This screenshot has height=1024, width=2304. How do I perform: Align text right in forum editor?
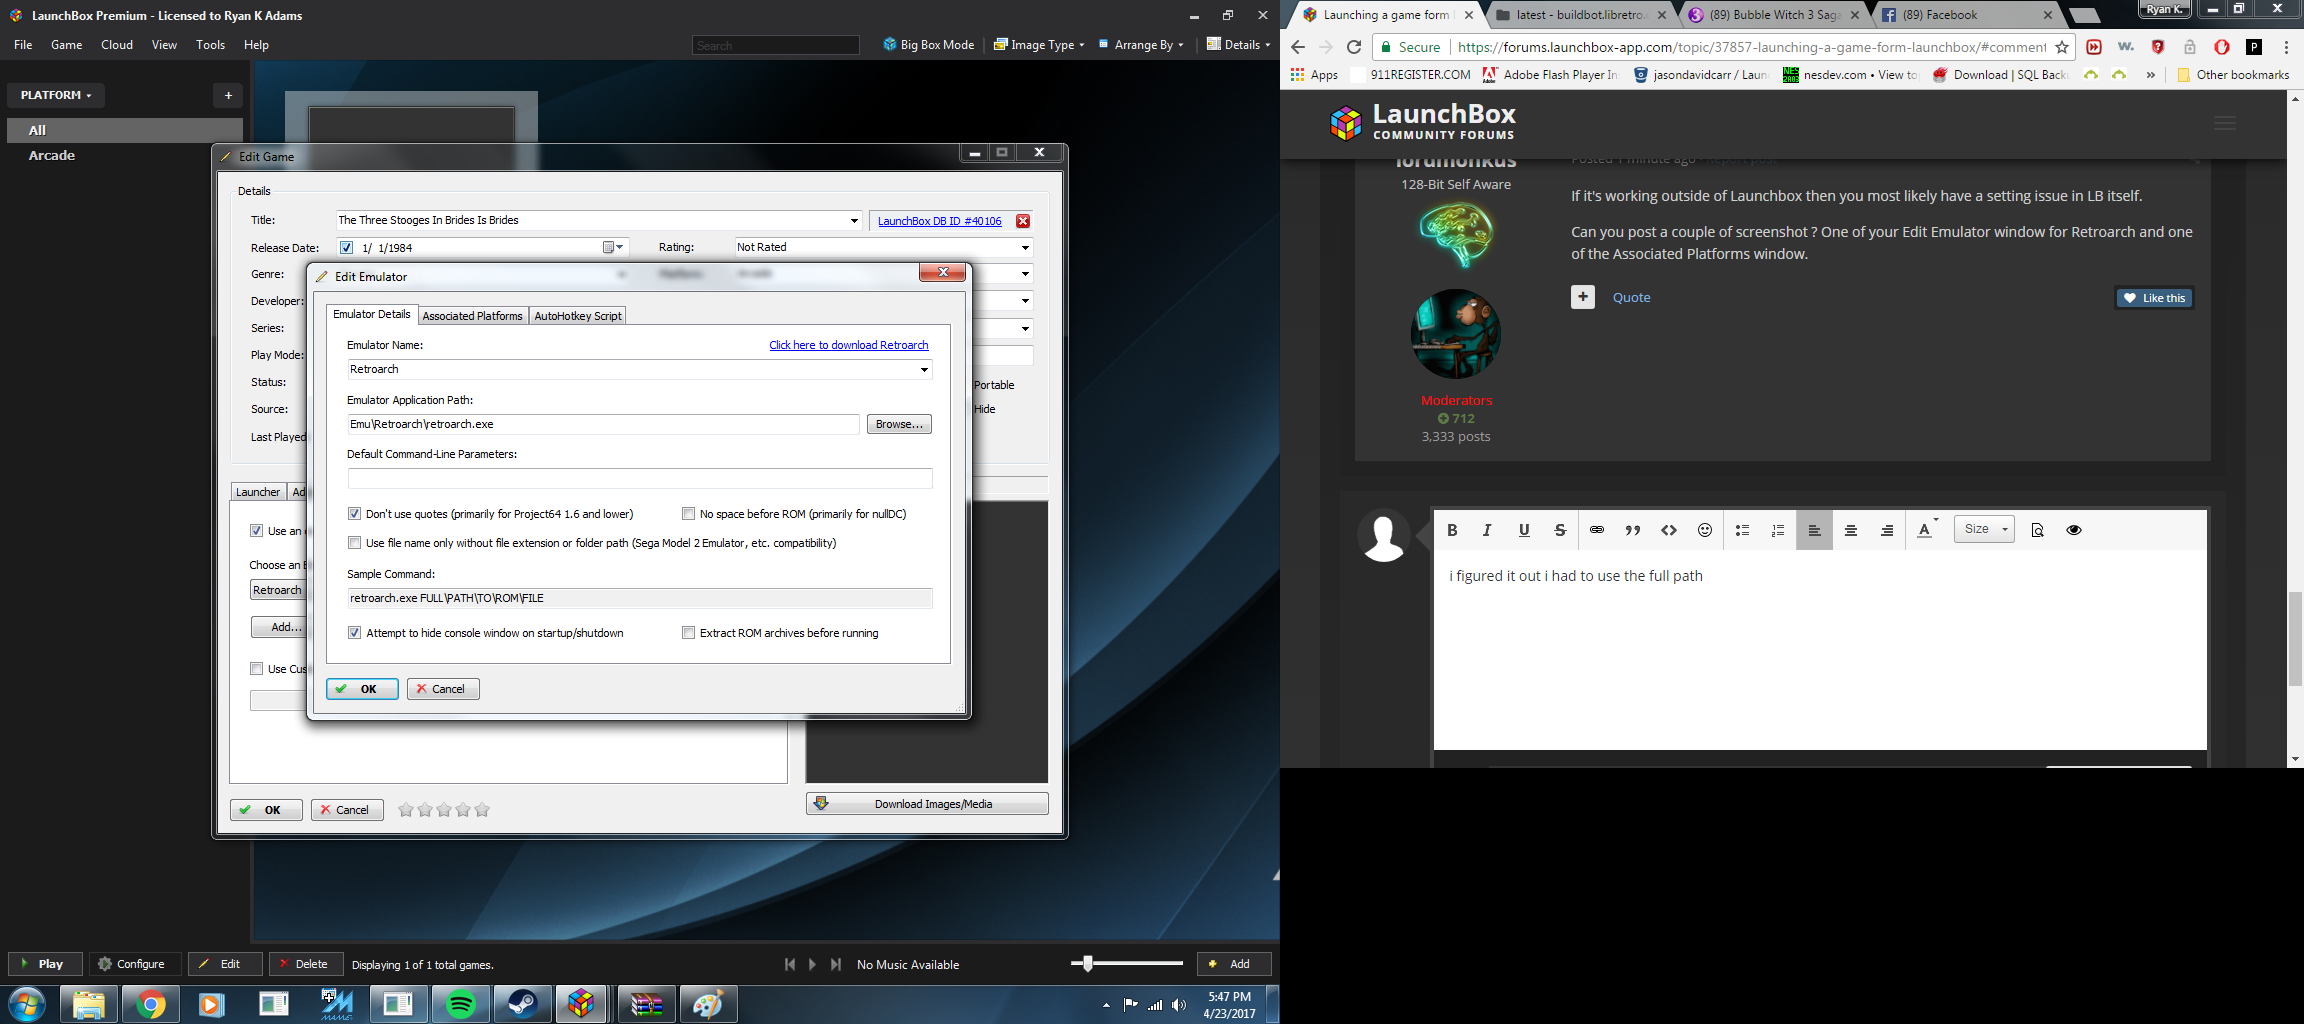[x=1887, y=530]
